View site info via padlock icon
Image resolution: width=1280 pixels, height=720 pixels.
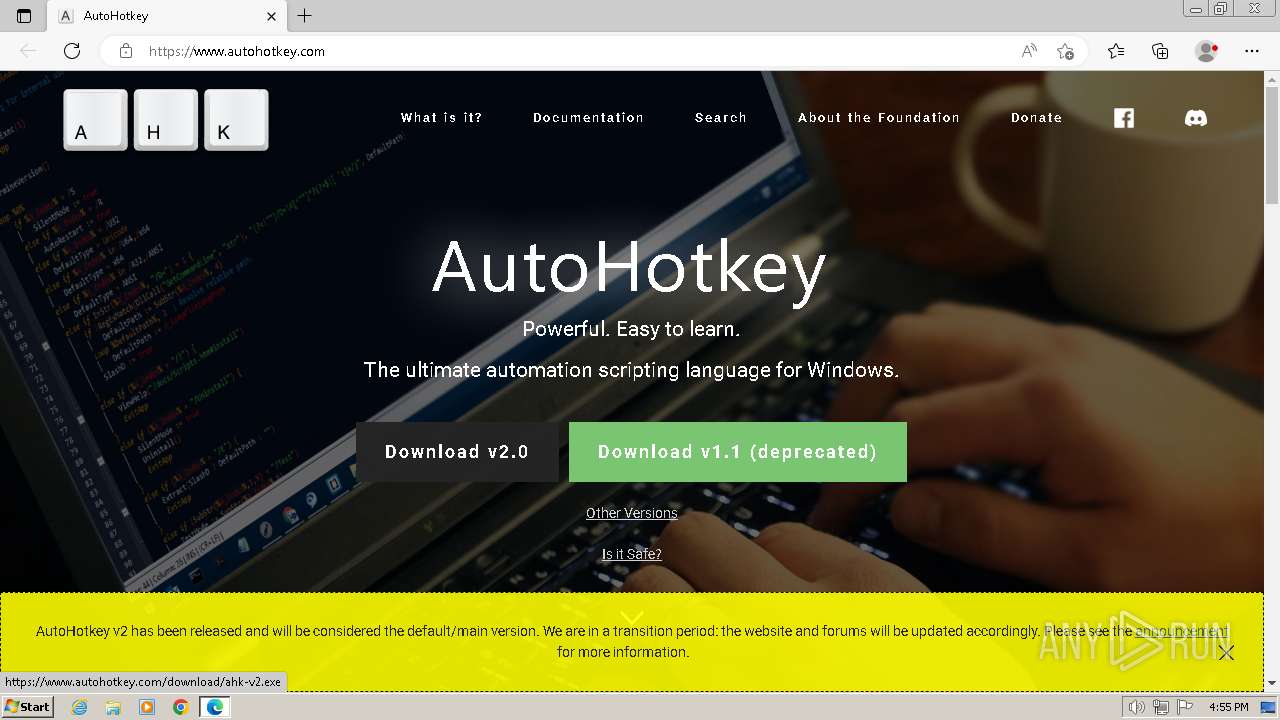coord(125,51)
